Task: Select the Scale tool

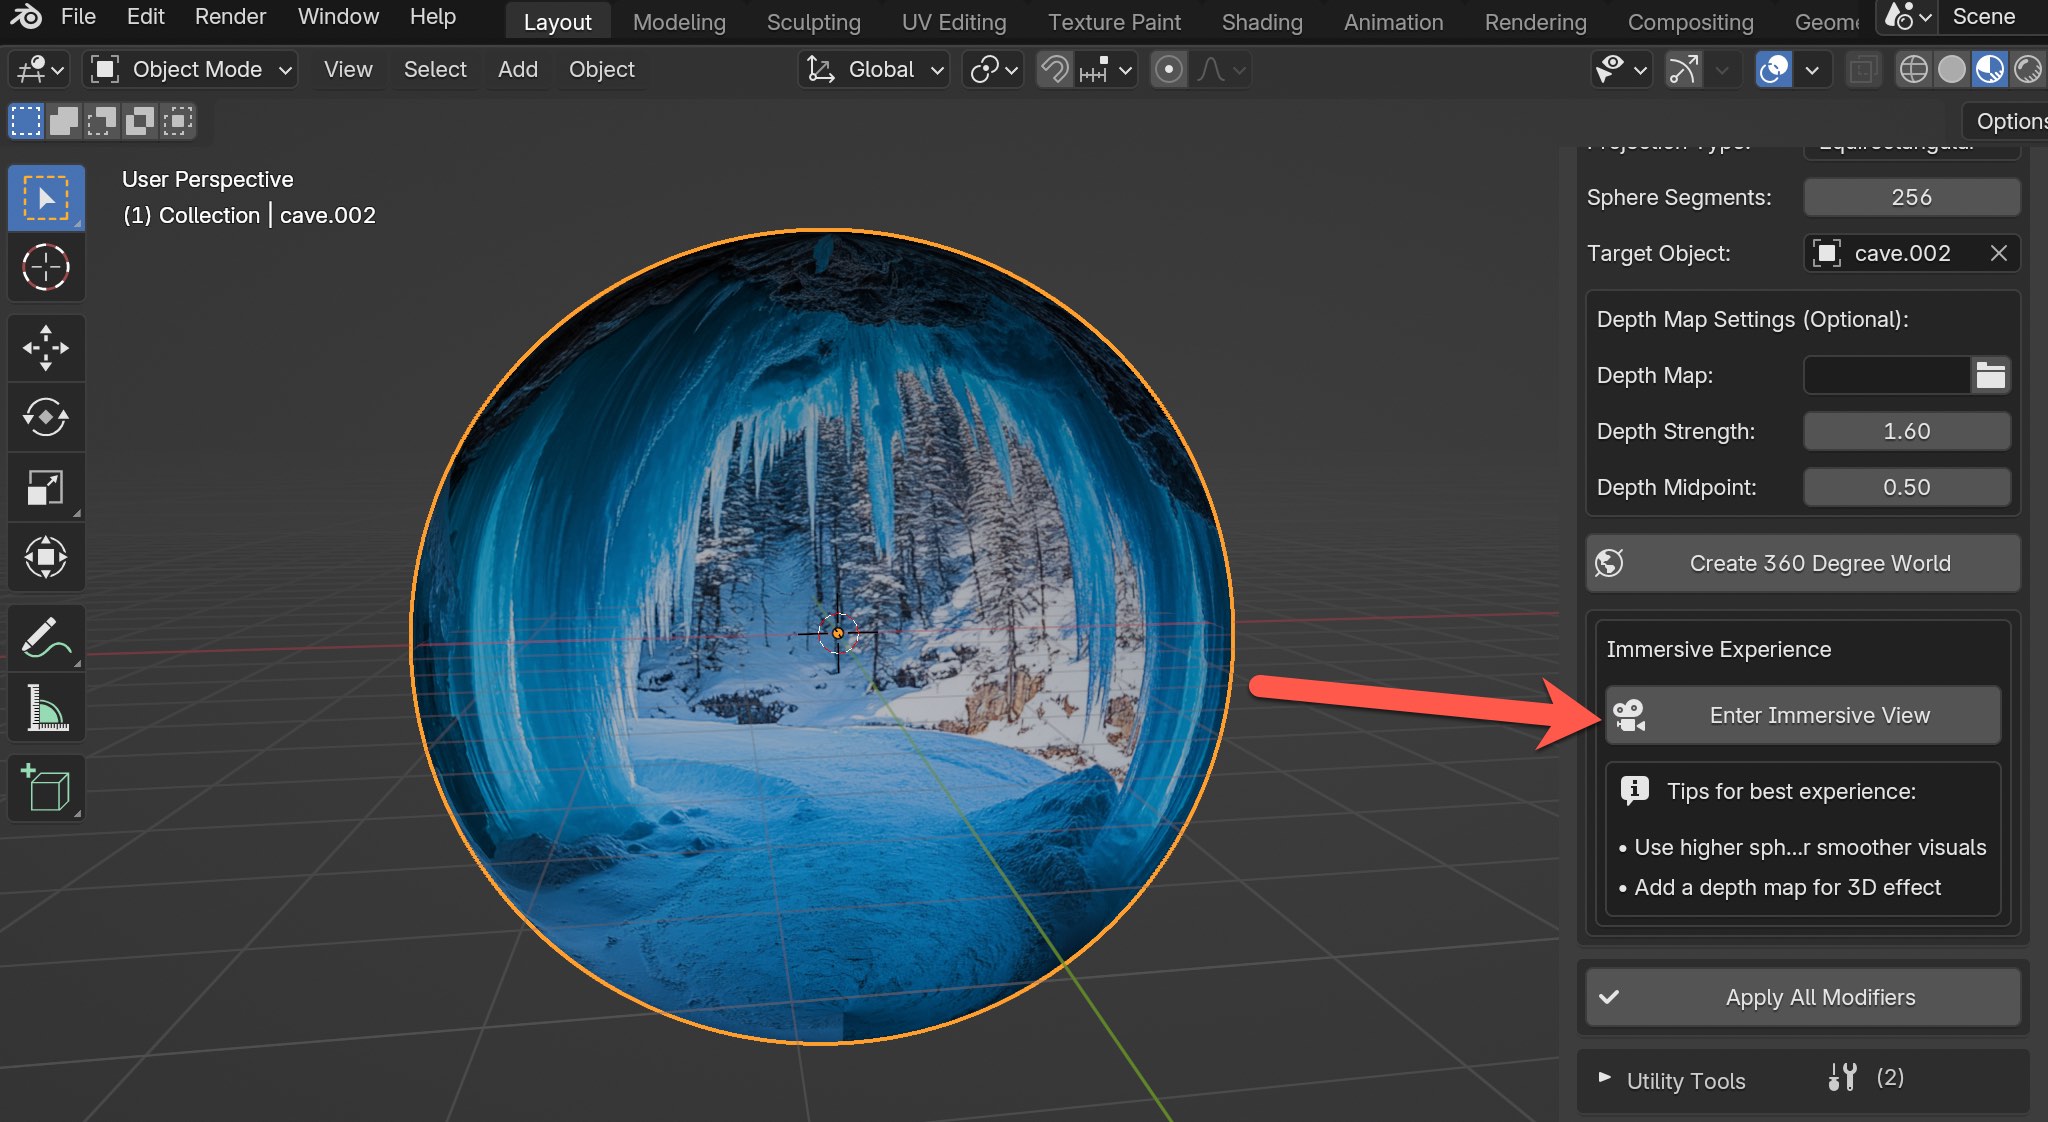Action: (x=46, y=488)
